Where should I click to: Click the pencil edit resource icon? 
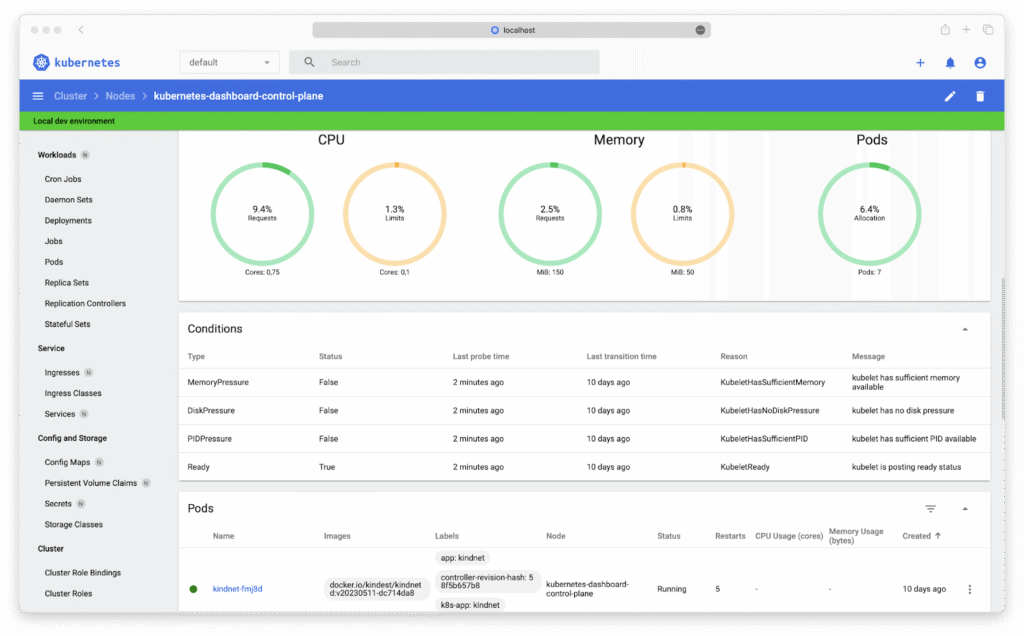(x=950, y=96)
